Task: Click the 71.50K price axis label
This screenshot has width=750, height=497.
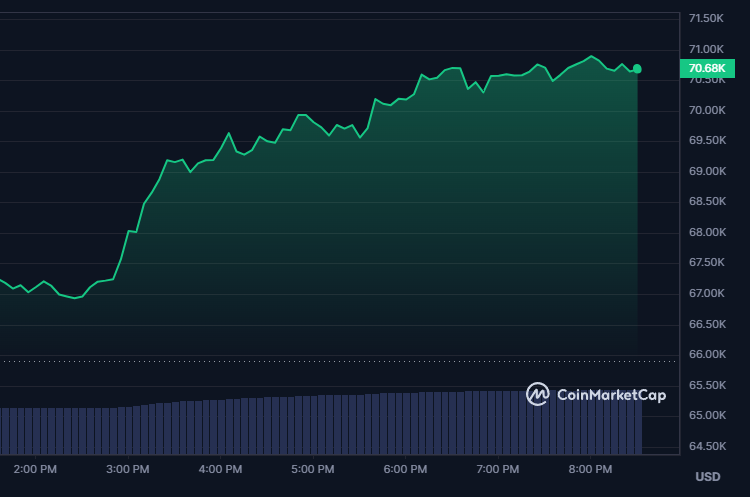Action: 706,19
